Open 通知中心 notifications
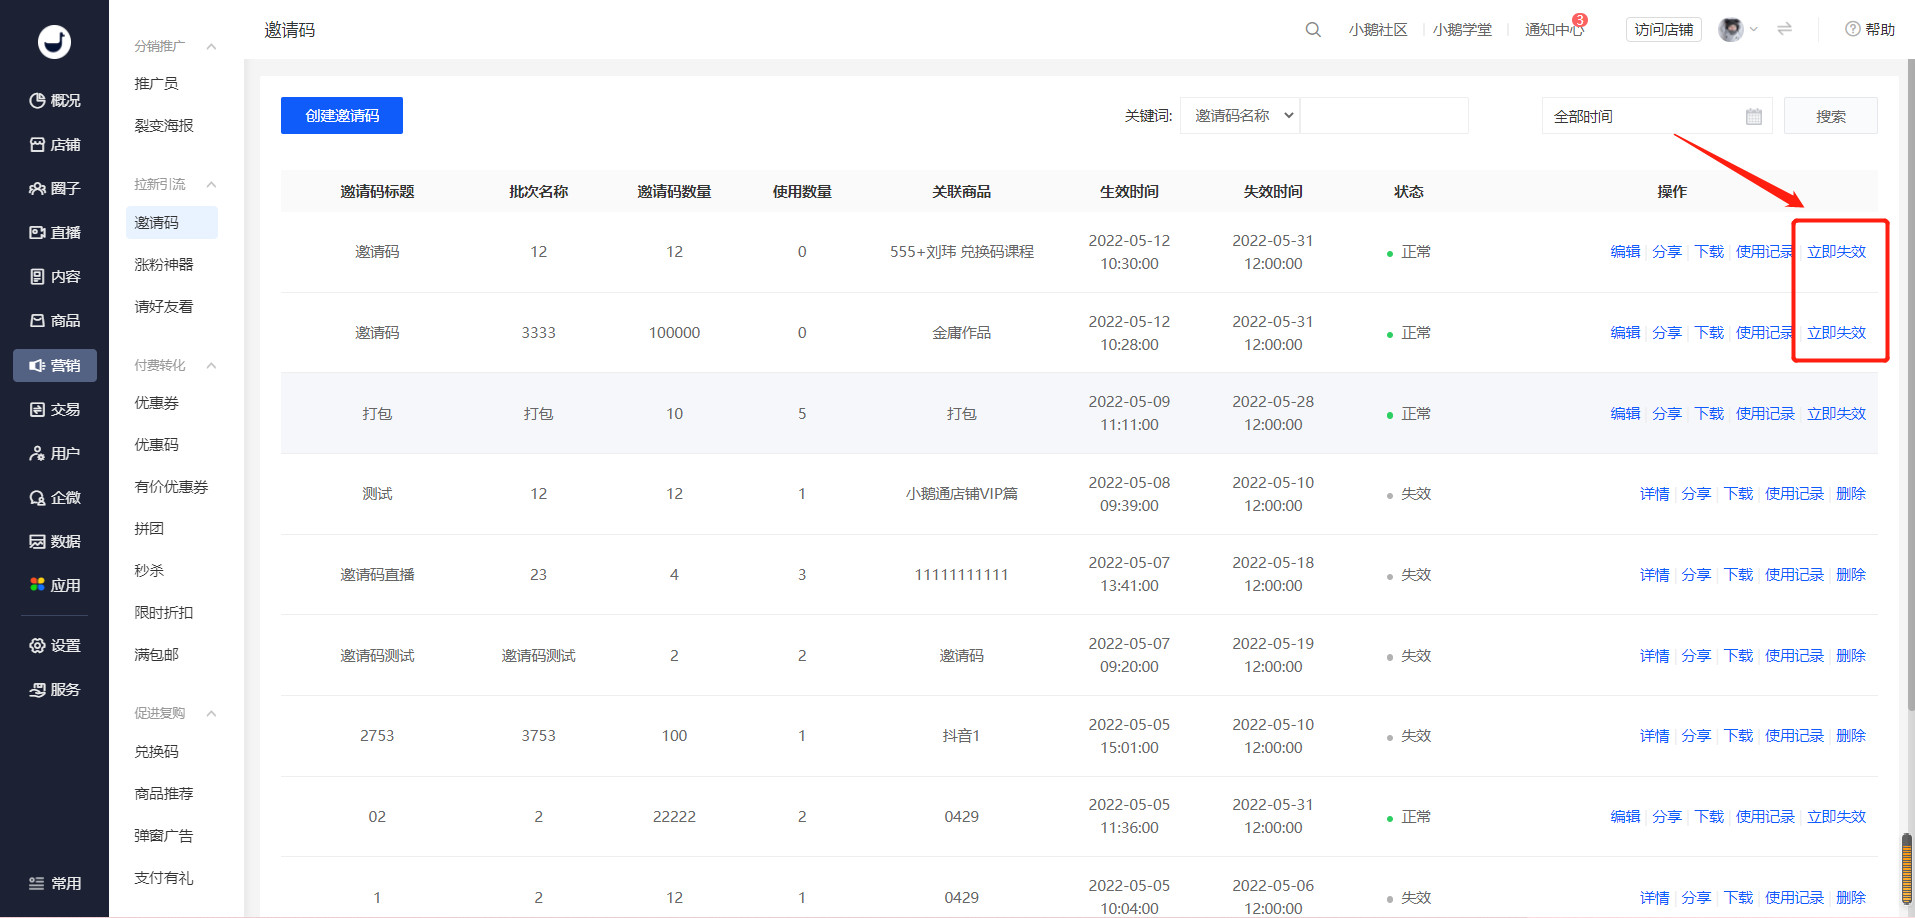 (x=1554, y=29)
